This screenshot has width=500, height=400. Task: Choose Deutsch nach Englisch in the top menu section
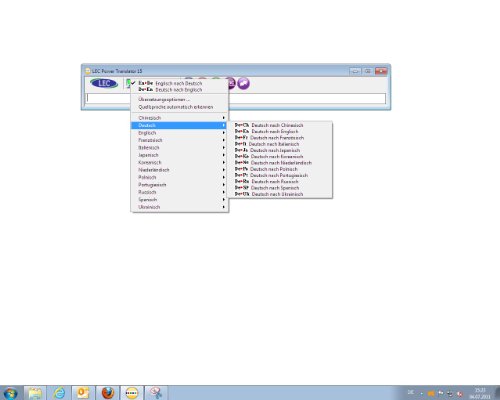pyautogui.click(x=179, y=90)
